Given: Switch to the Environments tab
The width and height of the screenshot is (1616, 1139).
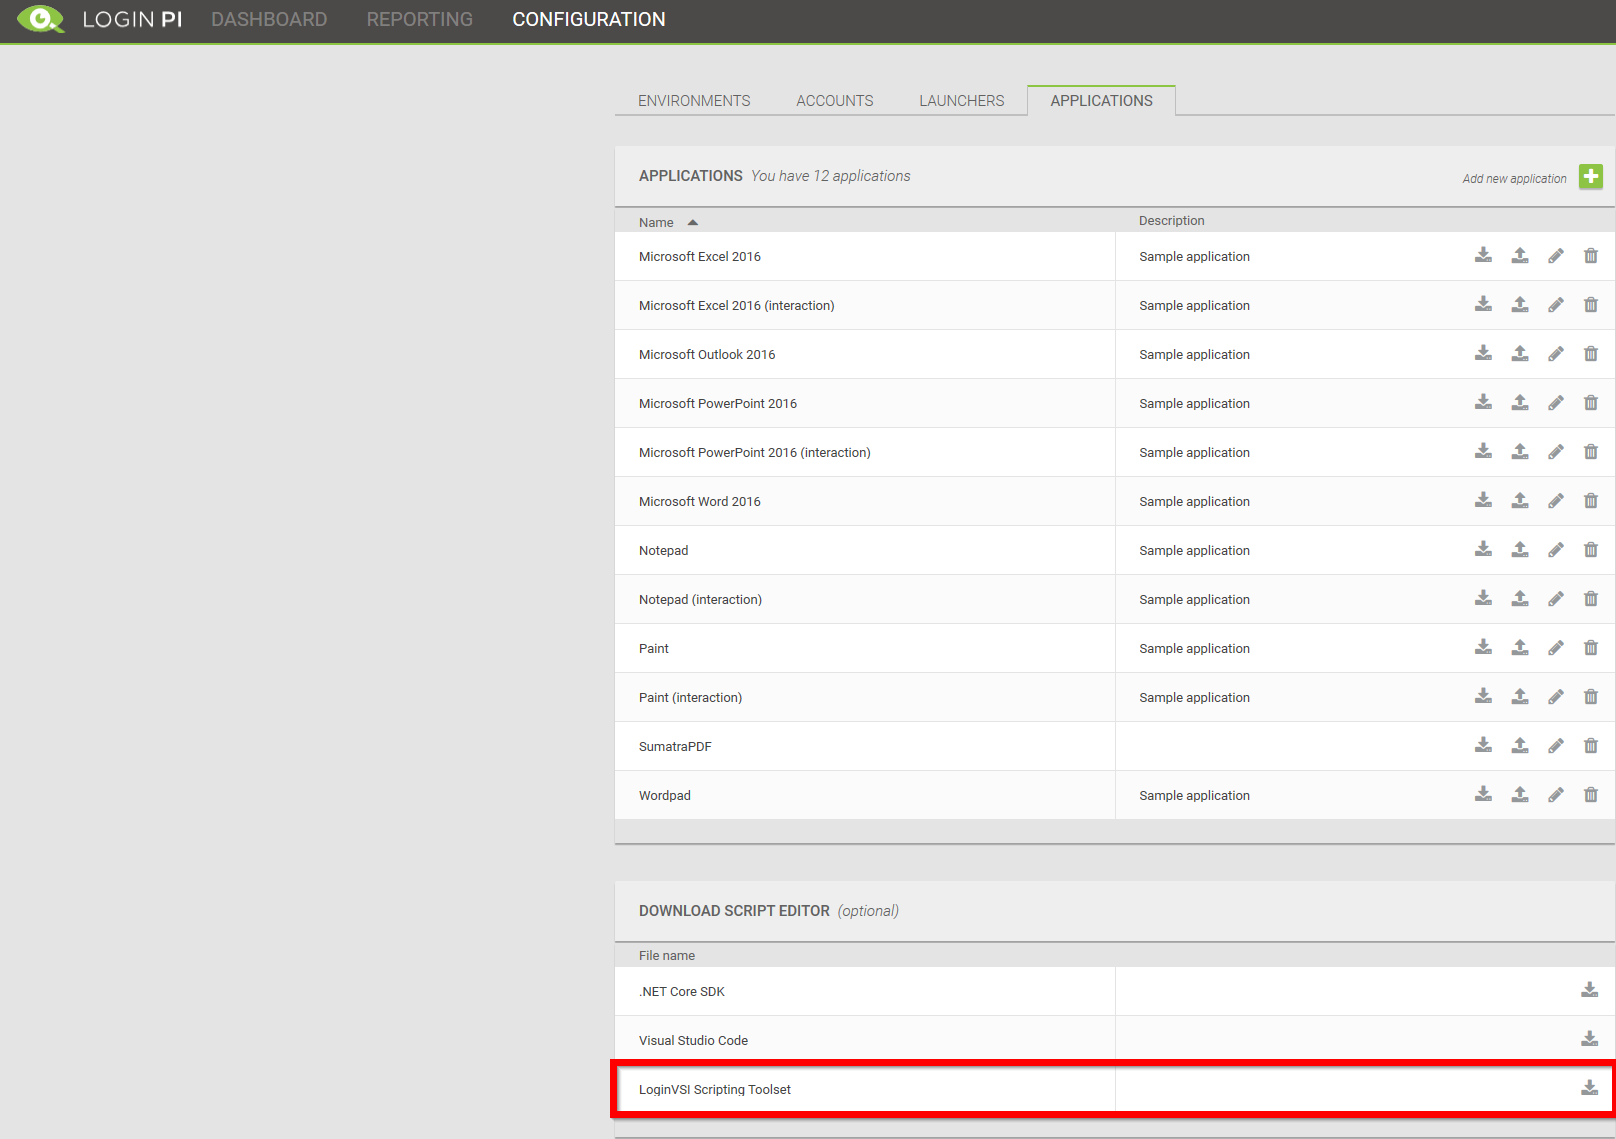Looking at the screenshot, I should (694, 101).
